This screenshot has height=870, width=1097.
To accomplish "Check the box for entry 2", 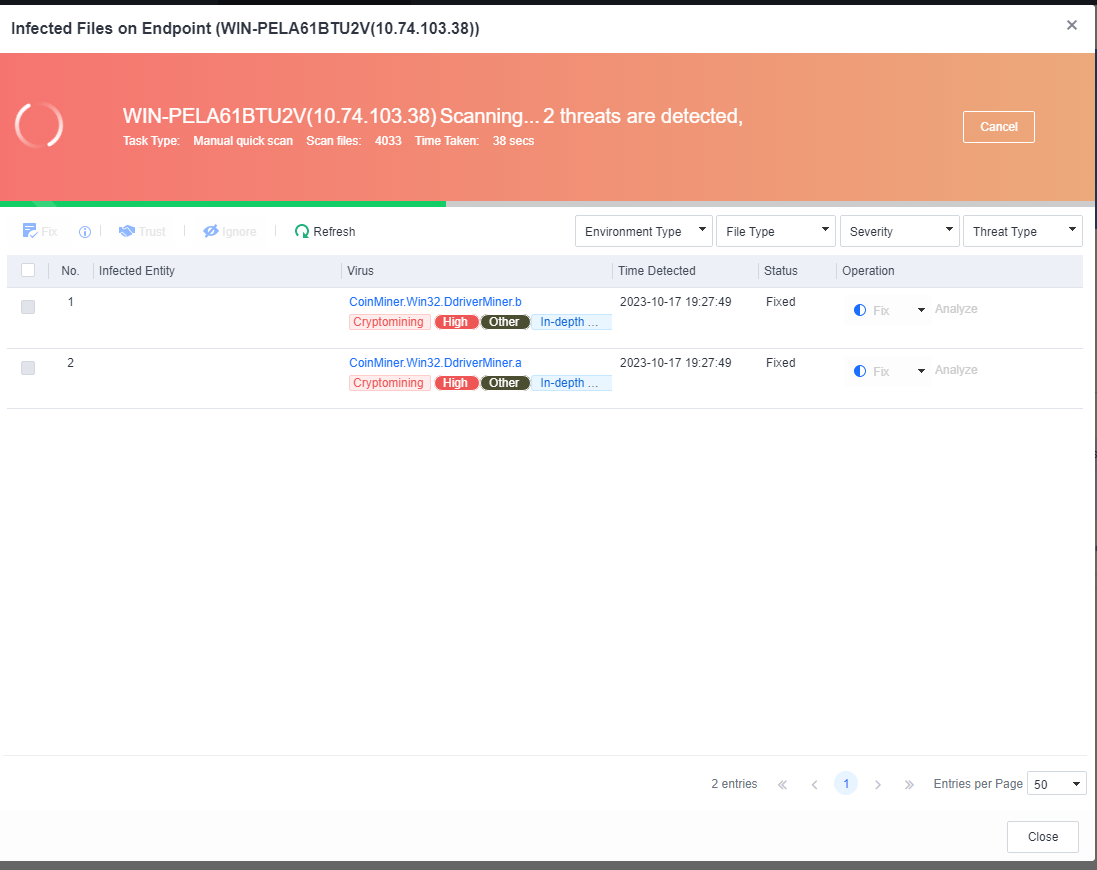I will pyautogui.click(x=28, y=368).
